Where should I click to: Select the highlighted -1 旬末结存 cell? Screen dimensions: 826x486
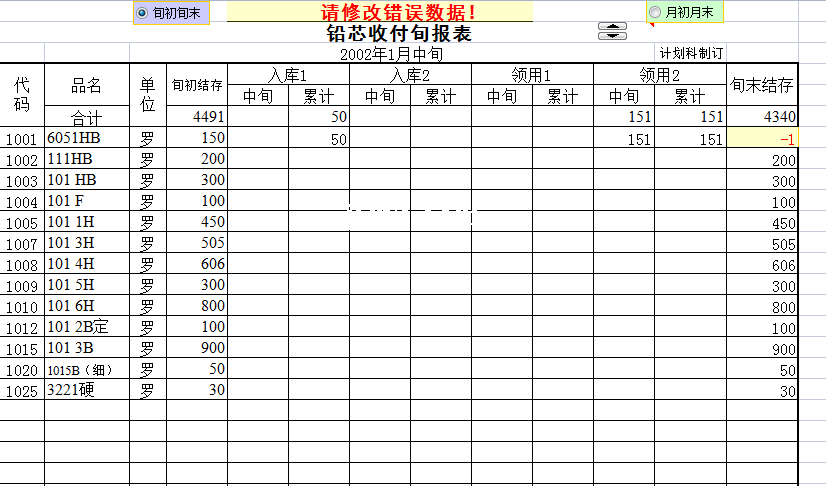[762, 139]
